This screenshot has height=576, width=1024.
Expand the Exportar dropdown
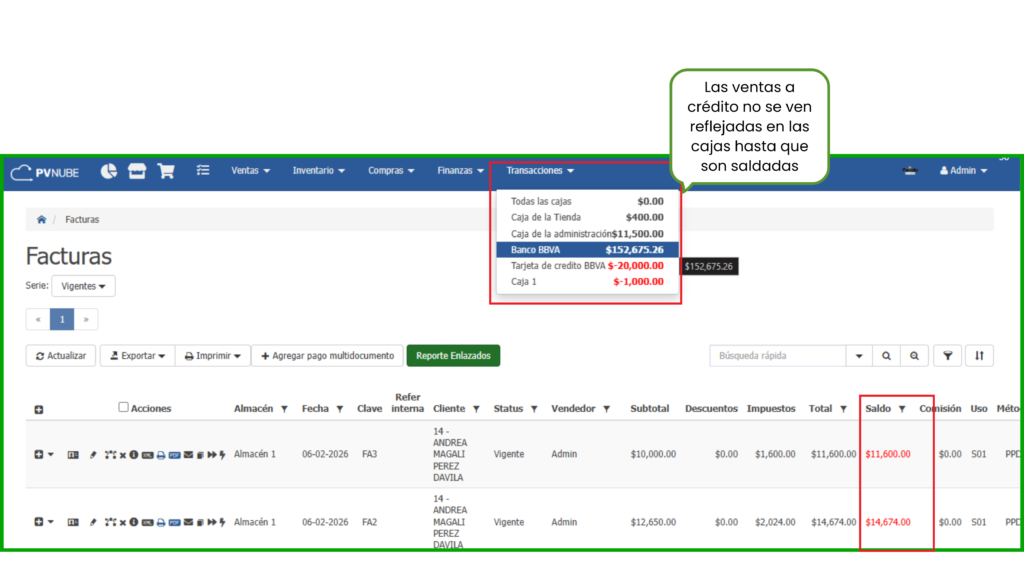[x=137, y=355]
